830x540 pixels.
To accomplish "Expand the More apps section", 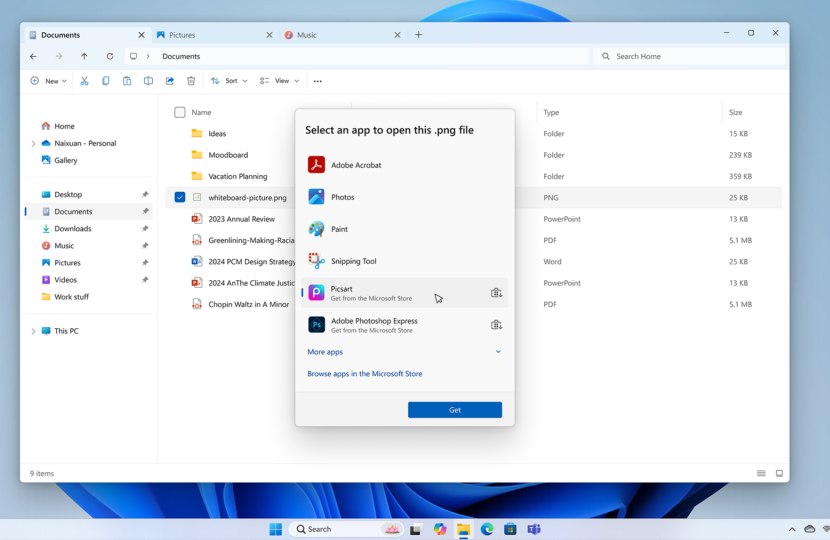I will click(404, 352).
